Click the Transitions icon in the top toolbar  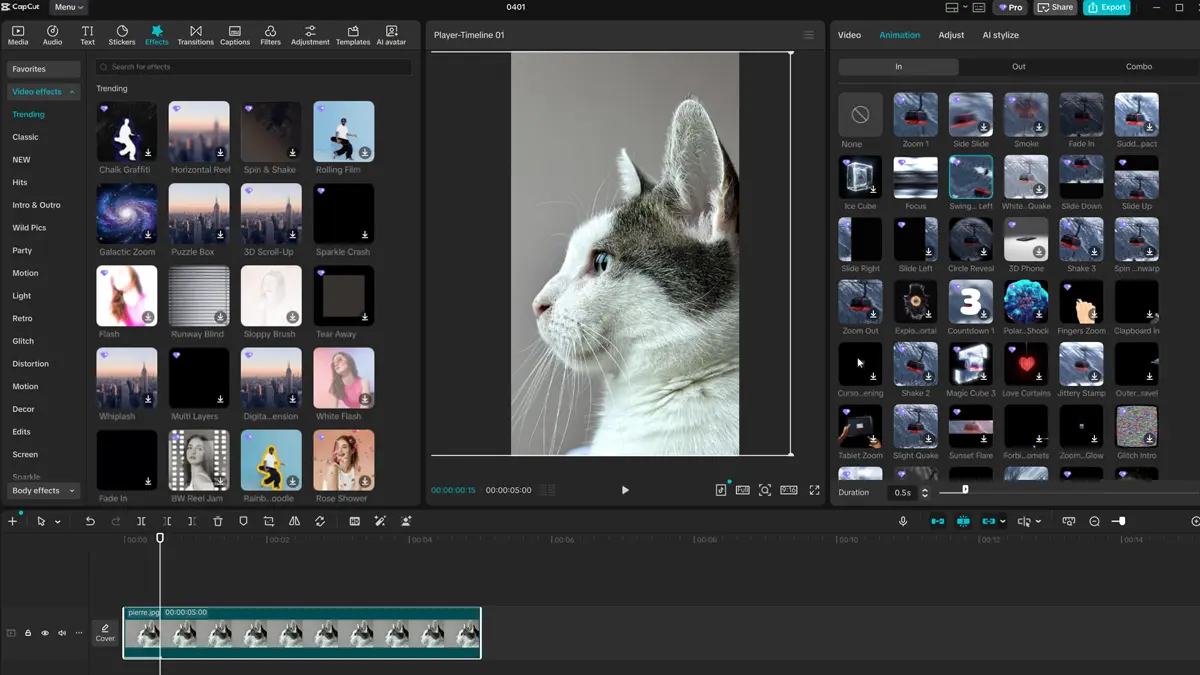(195, 33)
